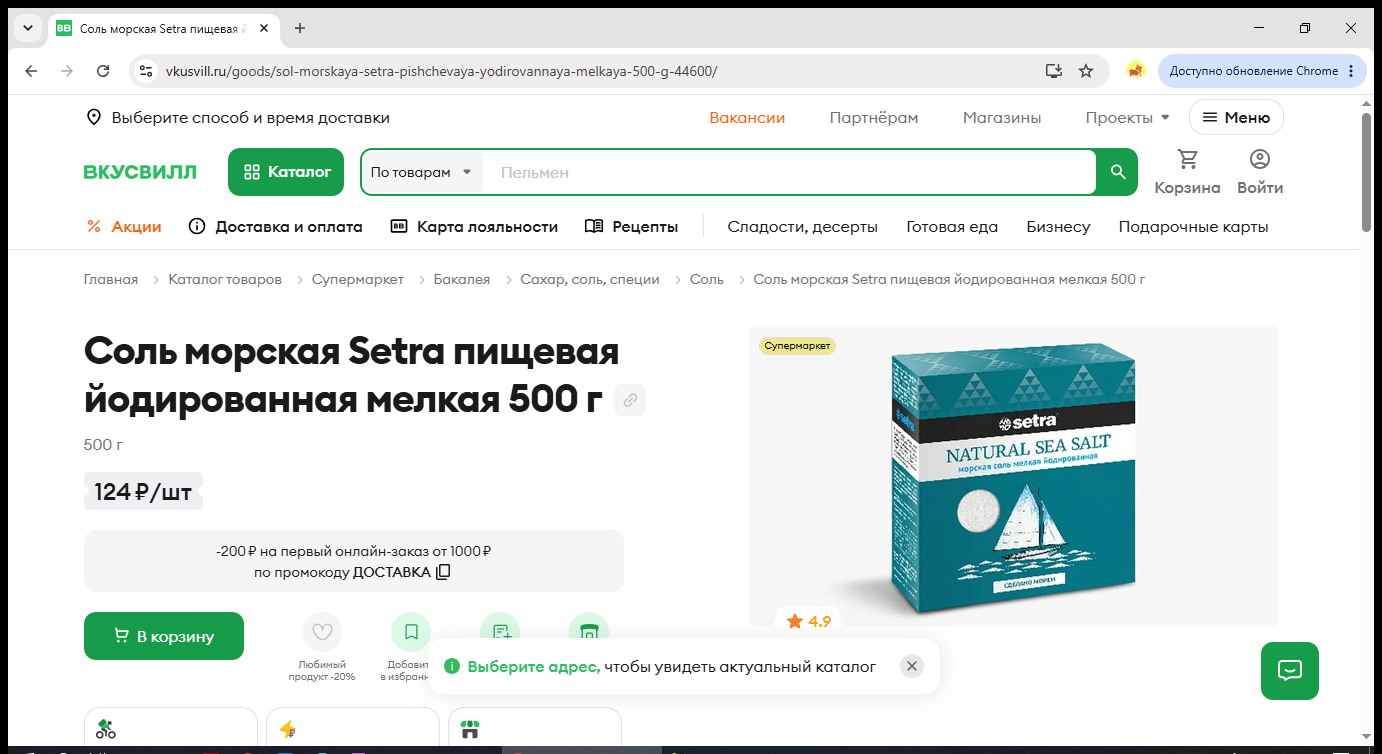Expand the По товарам search filter
The image size is (1382, 754).
tap(422, 172)
